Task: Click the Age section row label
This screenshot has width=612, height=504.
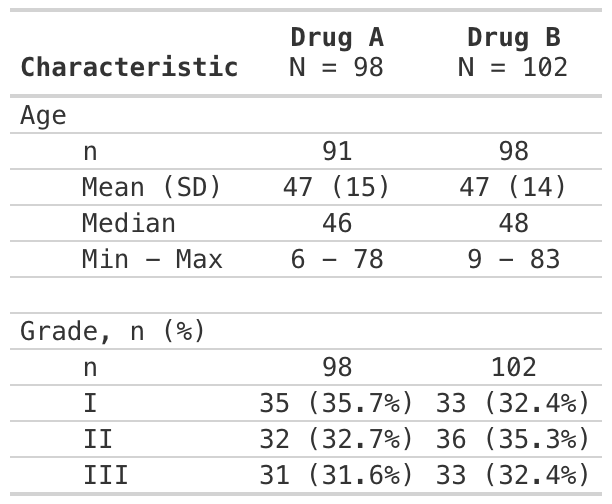Action: [44, 115]
